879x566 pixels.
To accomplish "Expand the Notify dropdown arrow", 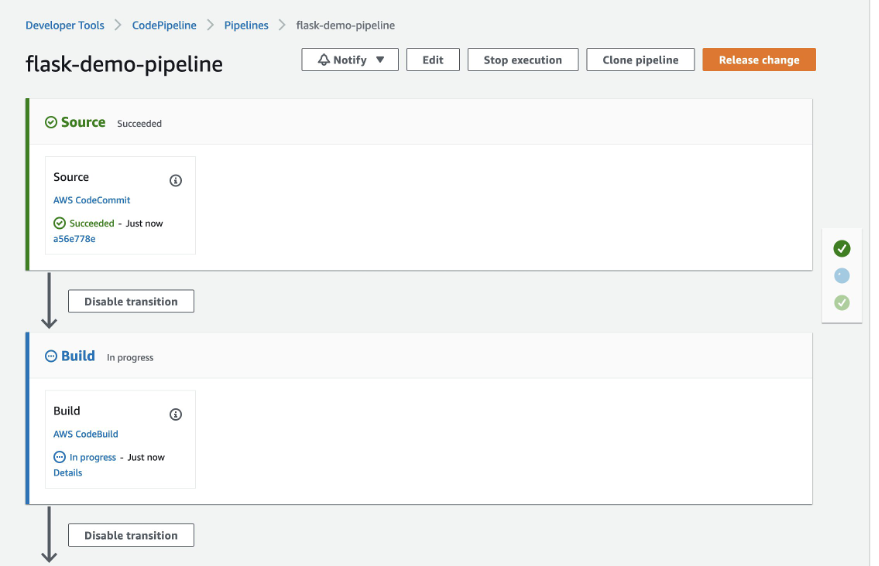I will click(380, 60).
